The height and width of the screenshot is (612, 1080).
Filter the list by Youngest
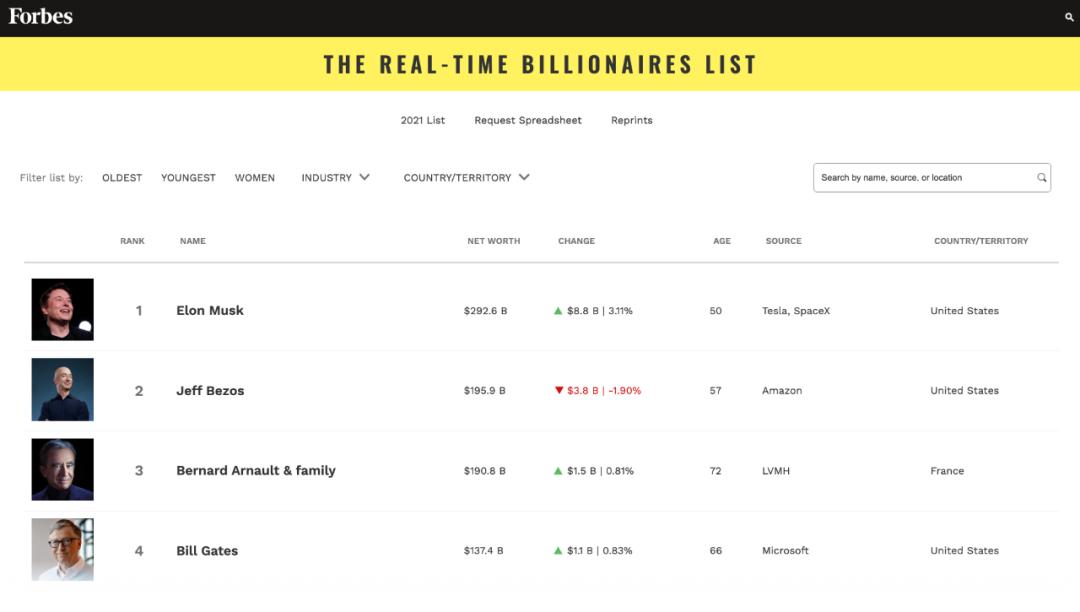point(188,178)
